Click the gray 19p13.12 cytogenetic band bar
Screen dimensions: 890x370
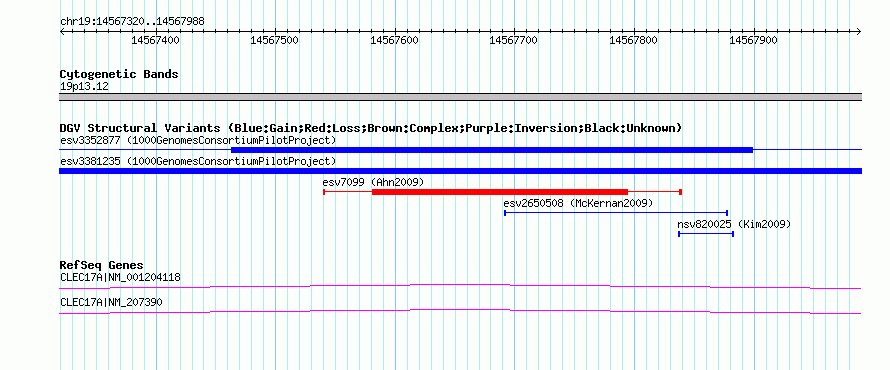460,97
